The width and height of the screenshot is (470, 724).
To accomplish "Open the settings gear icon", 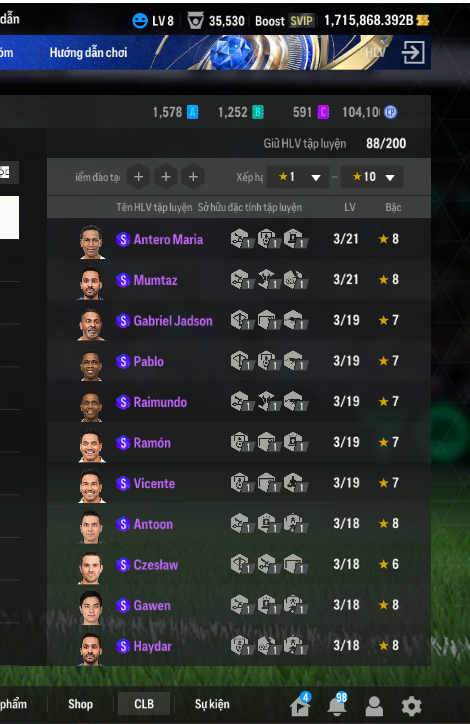I will coord(411,706).
